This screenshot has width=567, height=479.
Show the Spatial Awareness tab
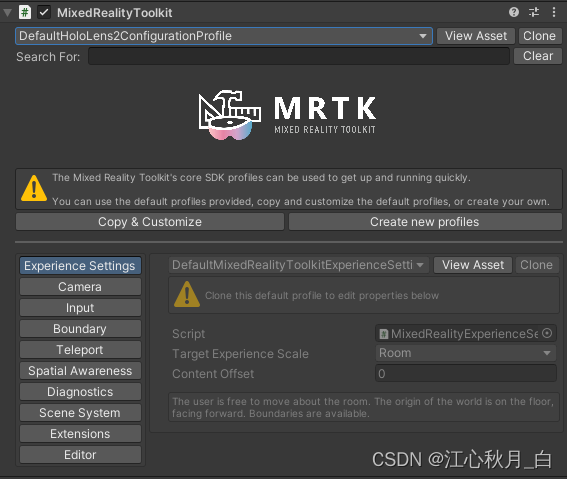(x=80, y=371)
